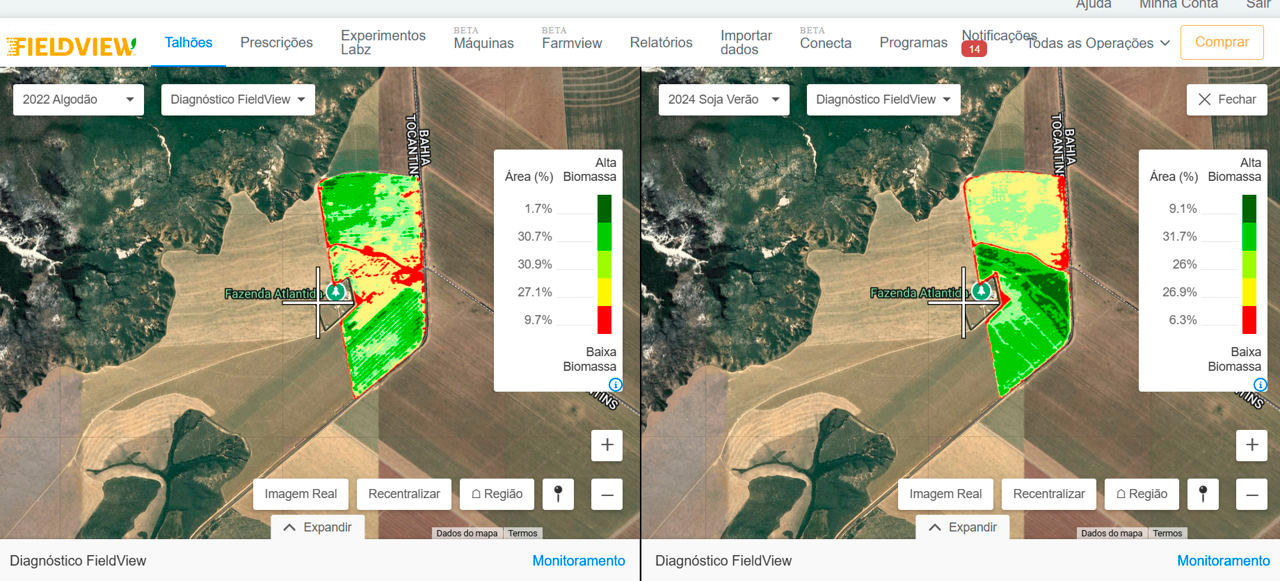
Task: Open left Diagnóstico FieldView layer dropdown
Action: pos(238,99)
